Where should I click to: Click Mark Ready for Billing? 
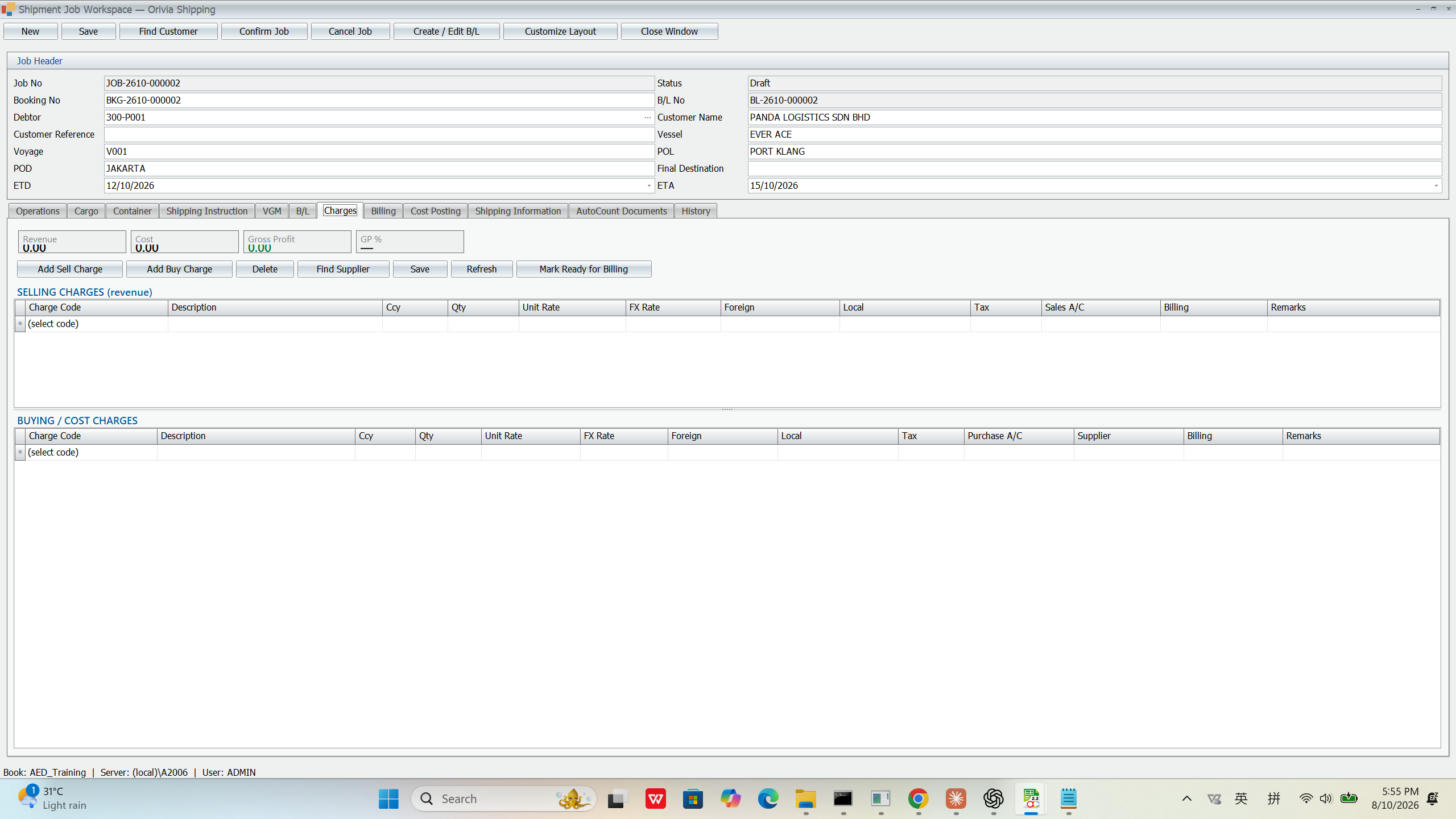[584, 269]
